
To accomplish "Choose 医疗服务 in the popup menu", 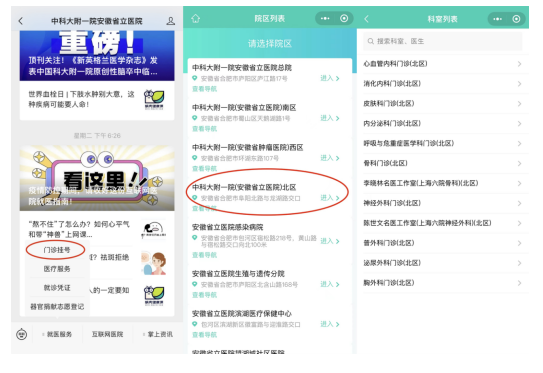I will click(x=57, y=269).
